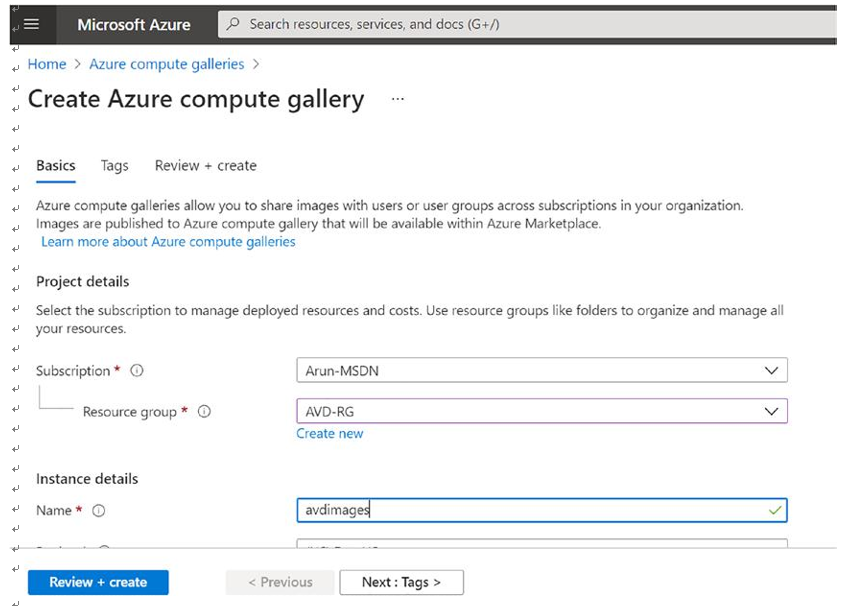The image size is (843, 606).
Task: Show info tooltip for Subscription
Action: click(137, 370)
